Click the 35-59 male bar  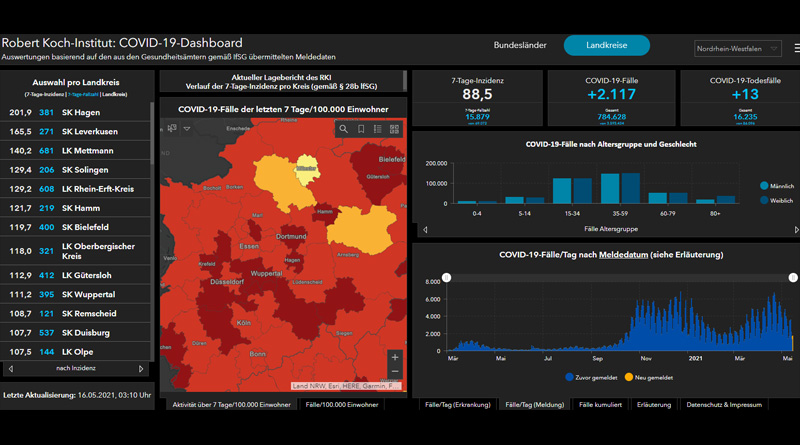[x=610, y=188]
